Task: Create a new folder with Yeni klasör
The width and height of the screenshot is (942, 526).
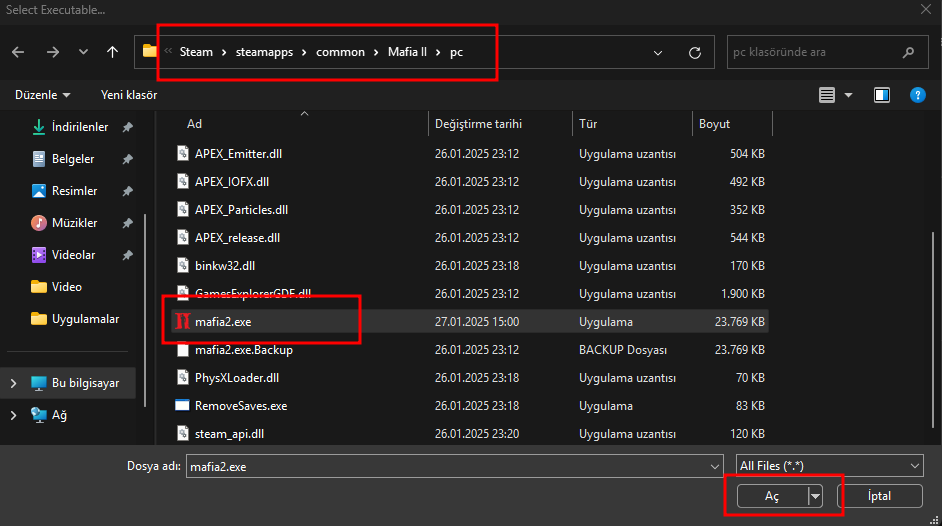Action: (129, 95)
